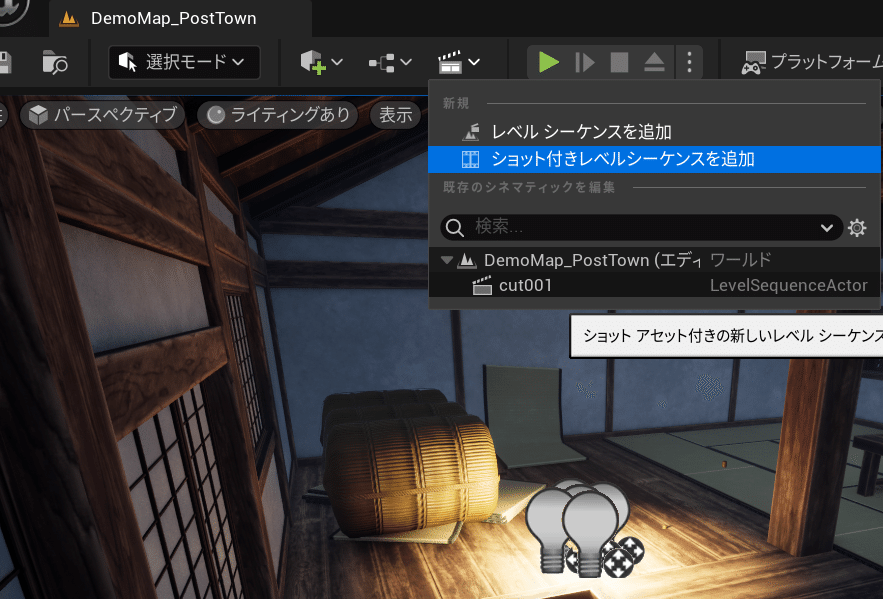883x599 pixels.
Task: Click the cut001 clapperboard icon
Action: tap(482, 285)
